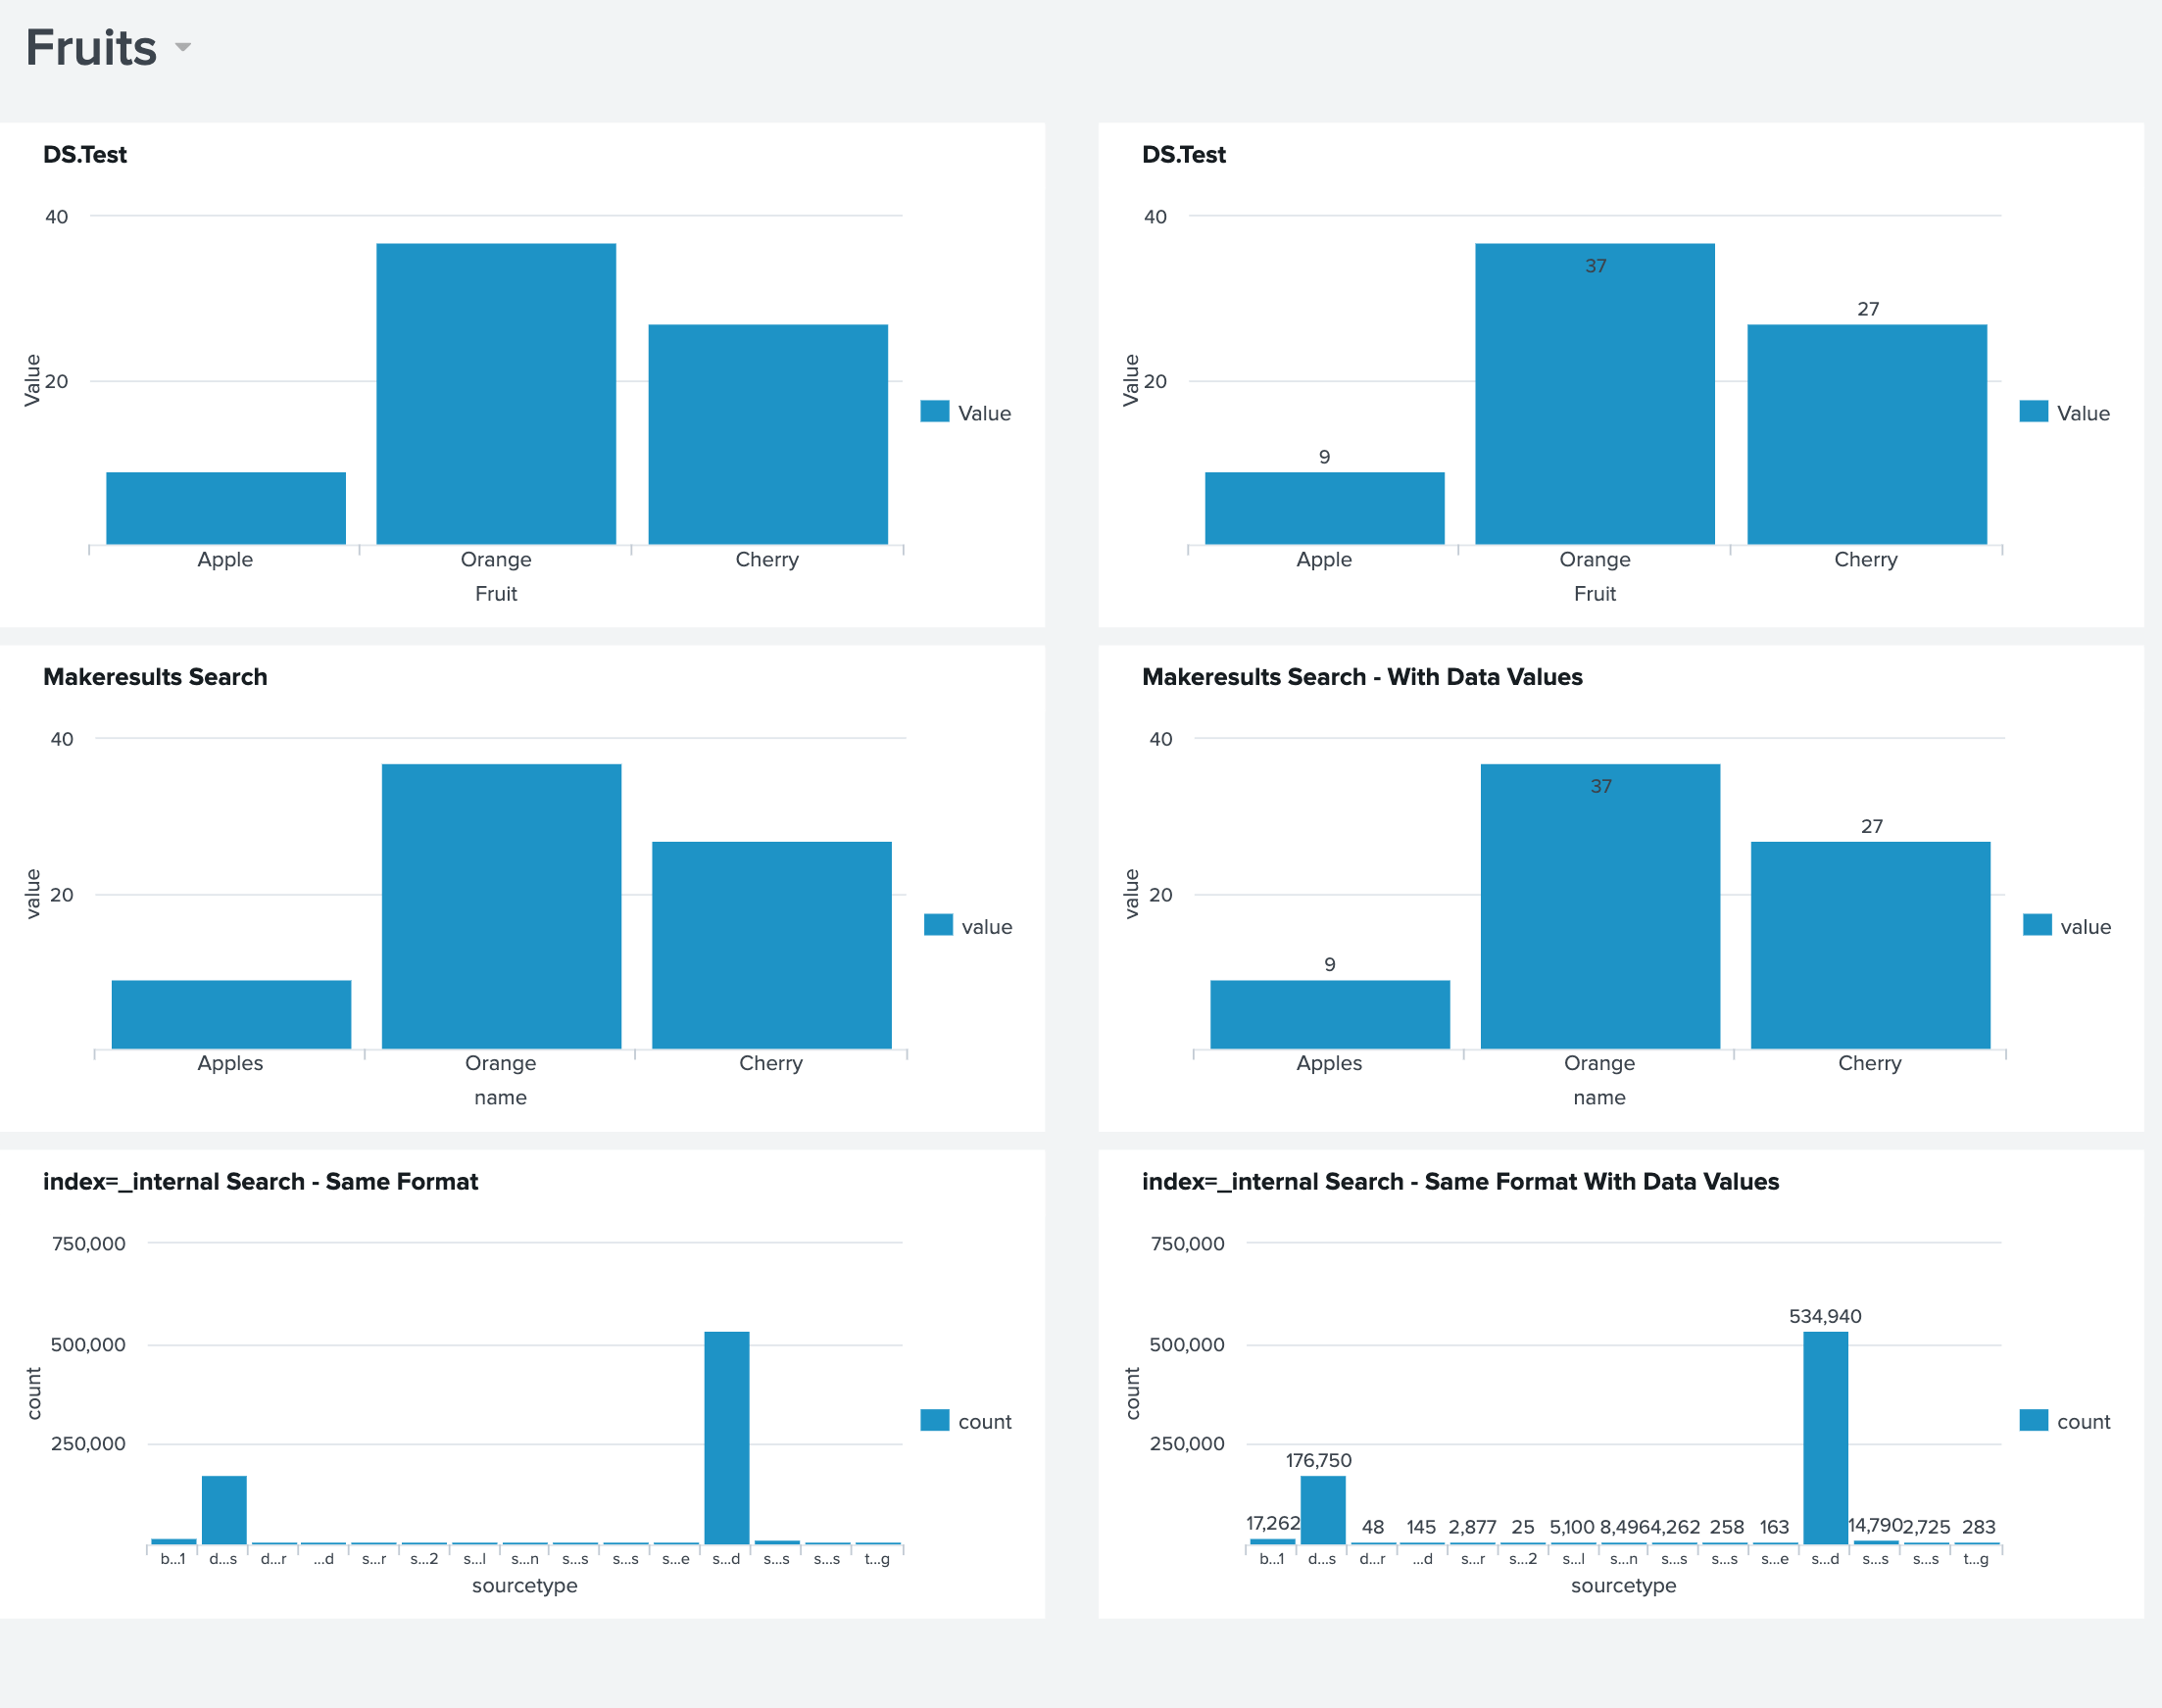Click the sourcetype axis label on bottom-left chart
Viewport: 2162px width, 1708px height.
tap(524, 1586)
